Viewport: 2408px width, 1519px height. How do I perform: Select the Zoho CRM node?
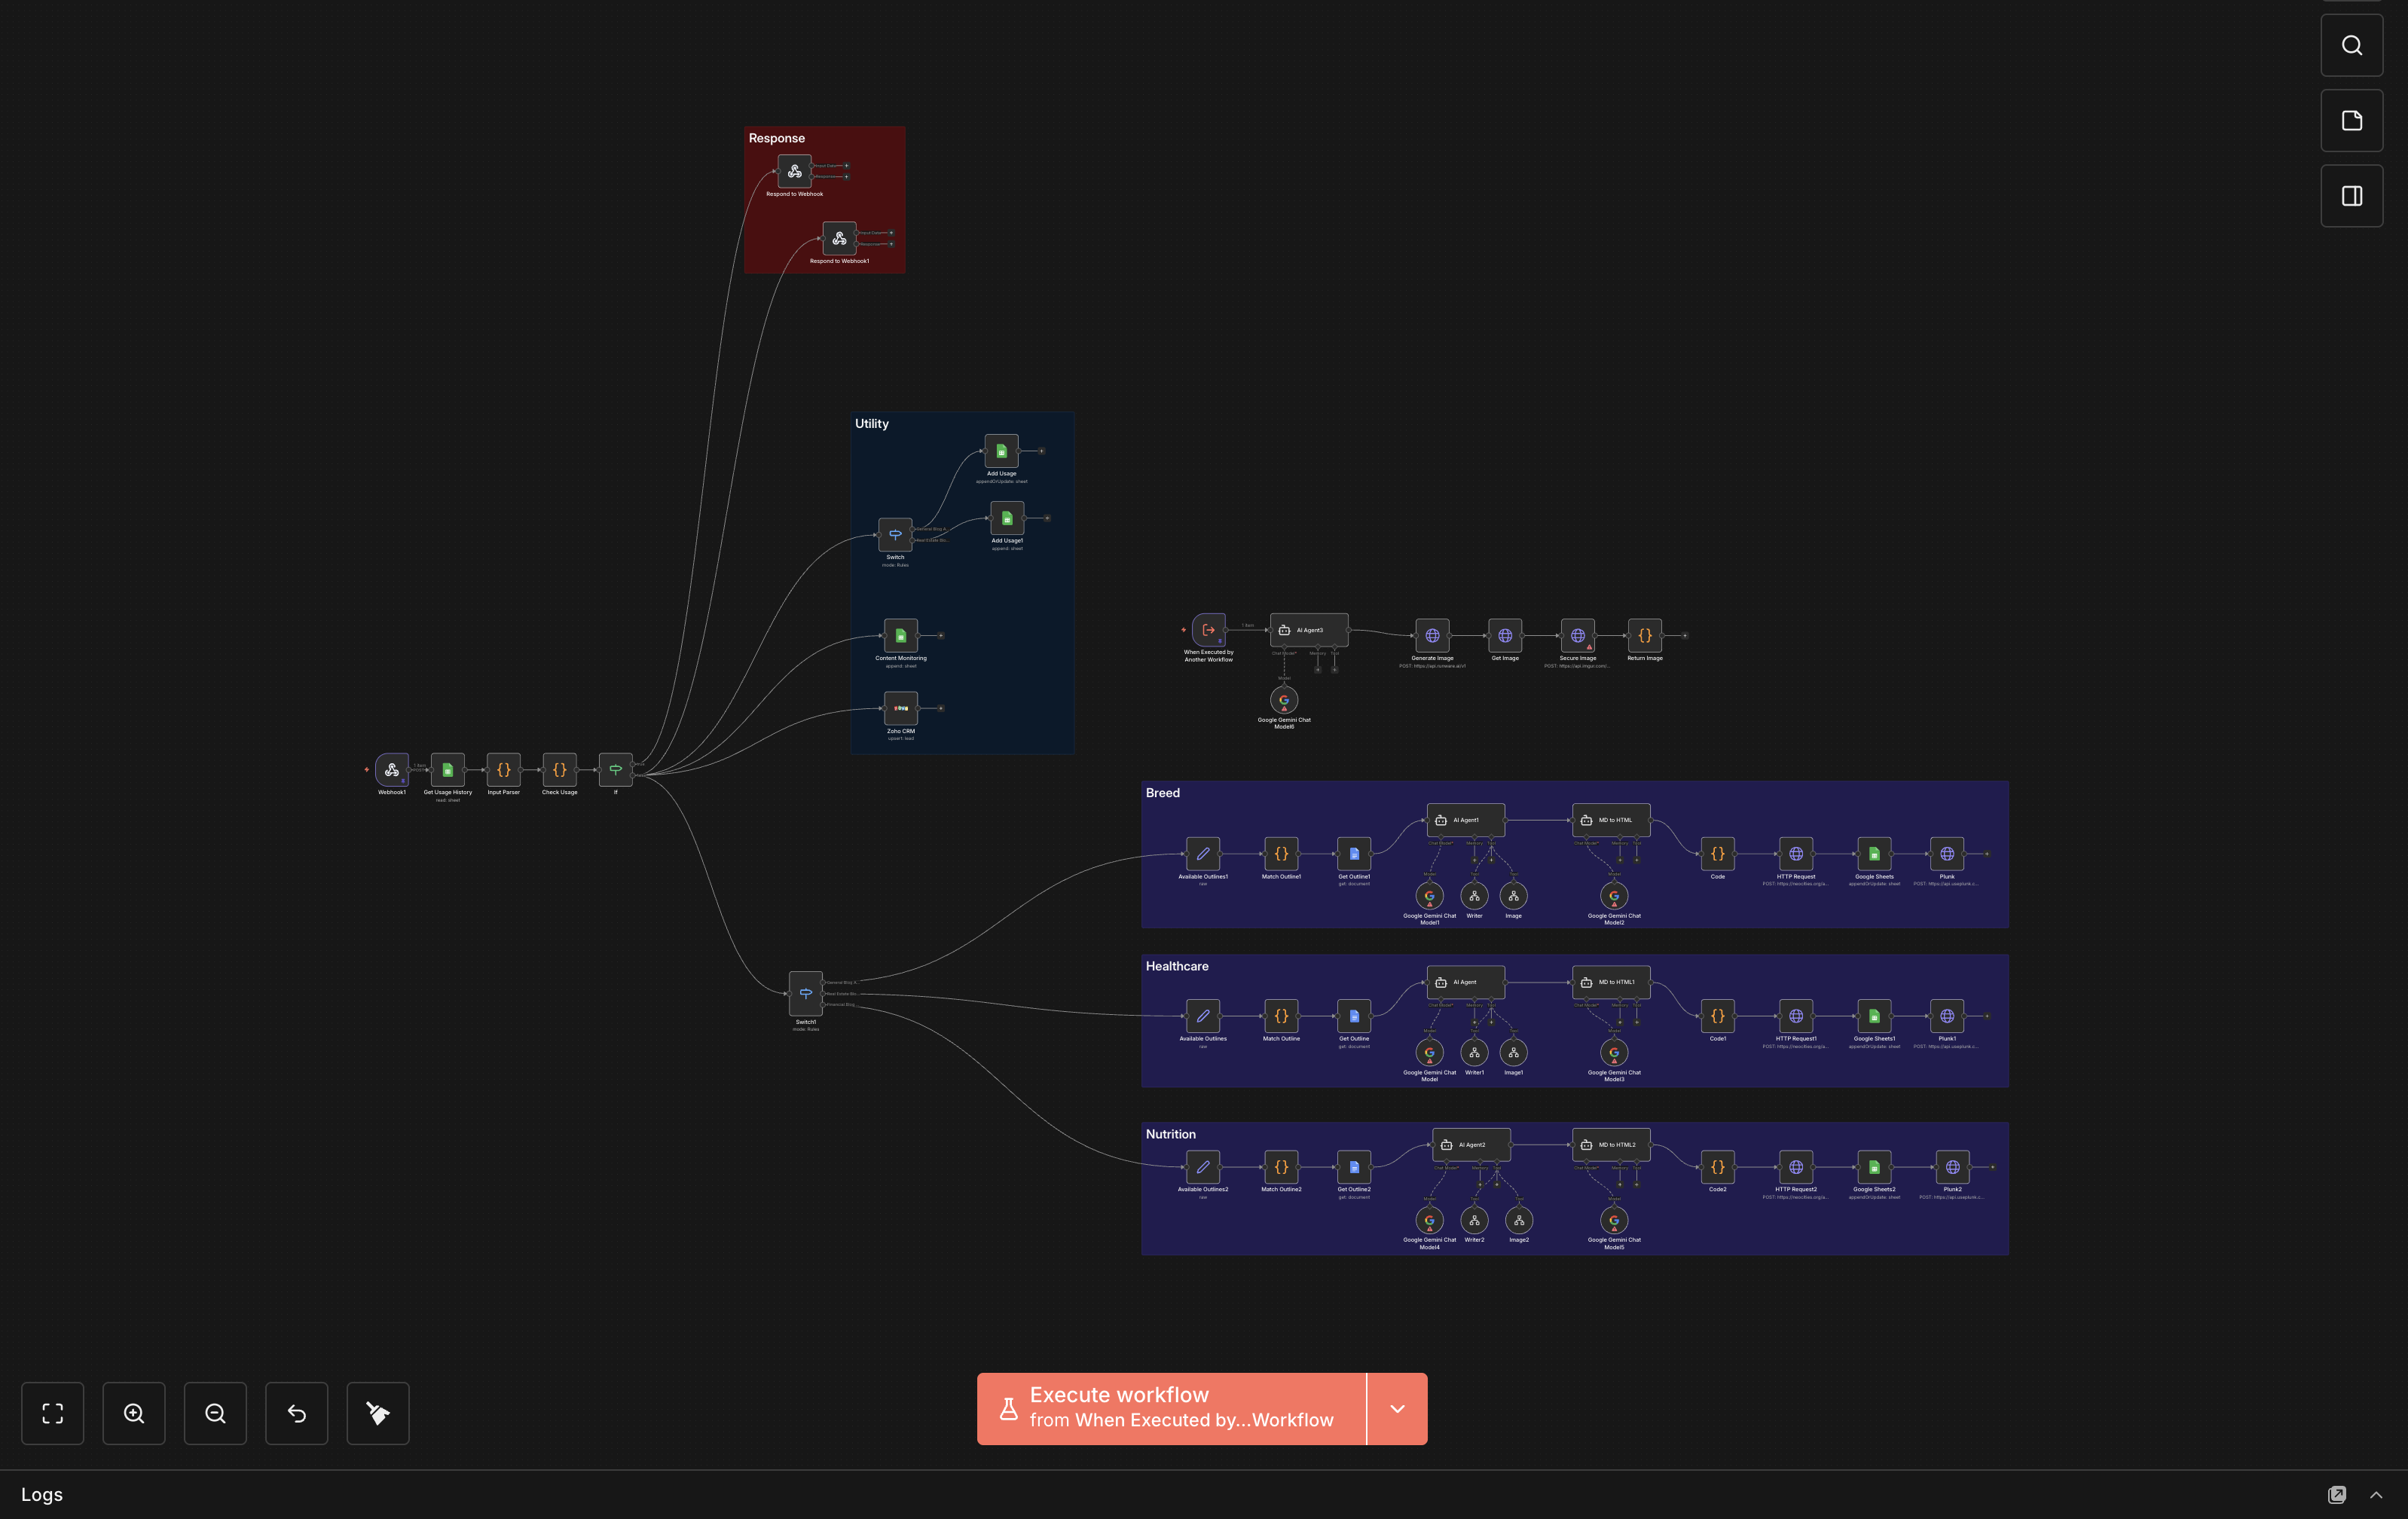tap(901, 708)
